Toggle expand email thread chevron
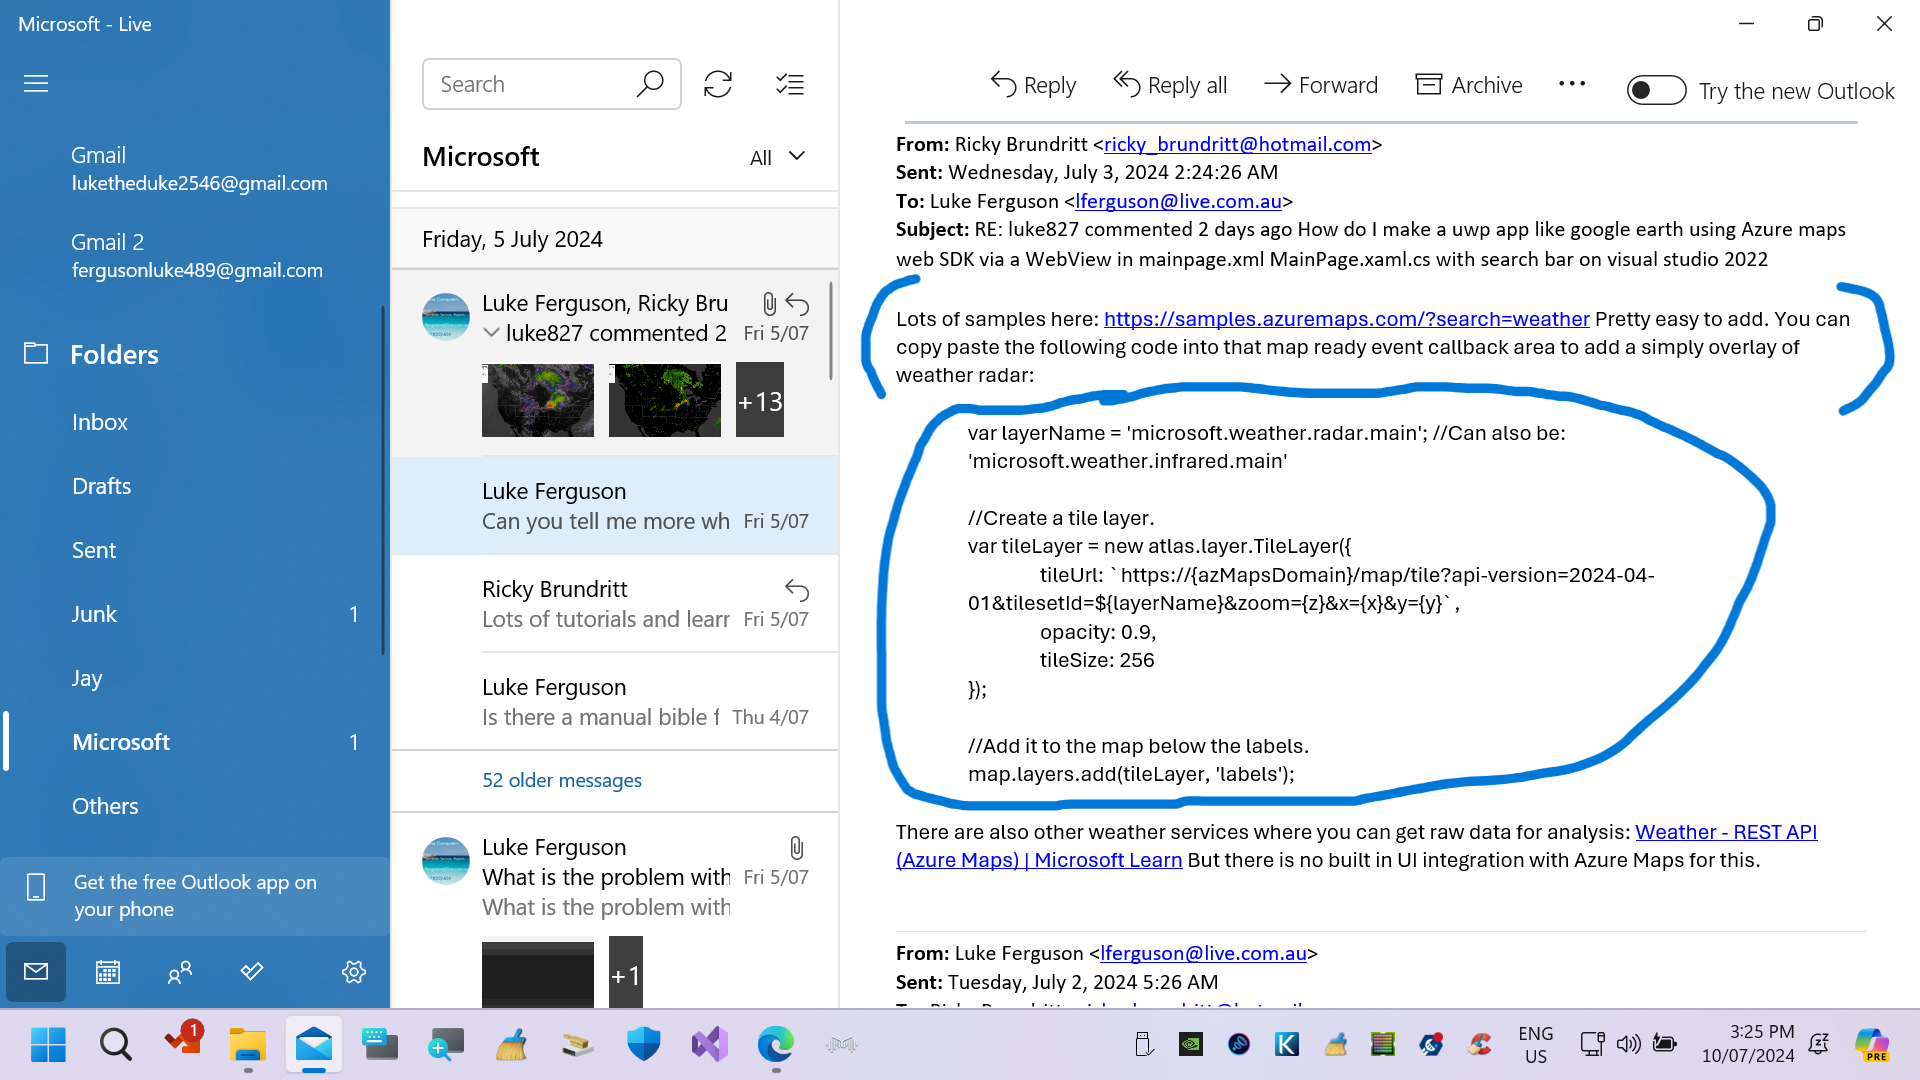1920x1080 pixels. point(491,331)
